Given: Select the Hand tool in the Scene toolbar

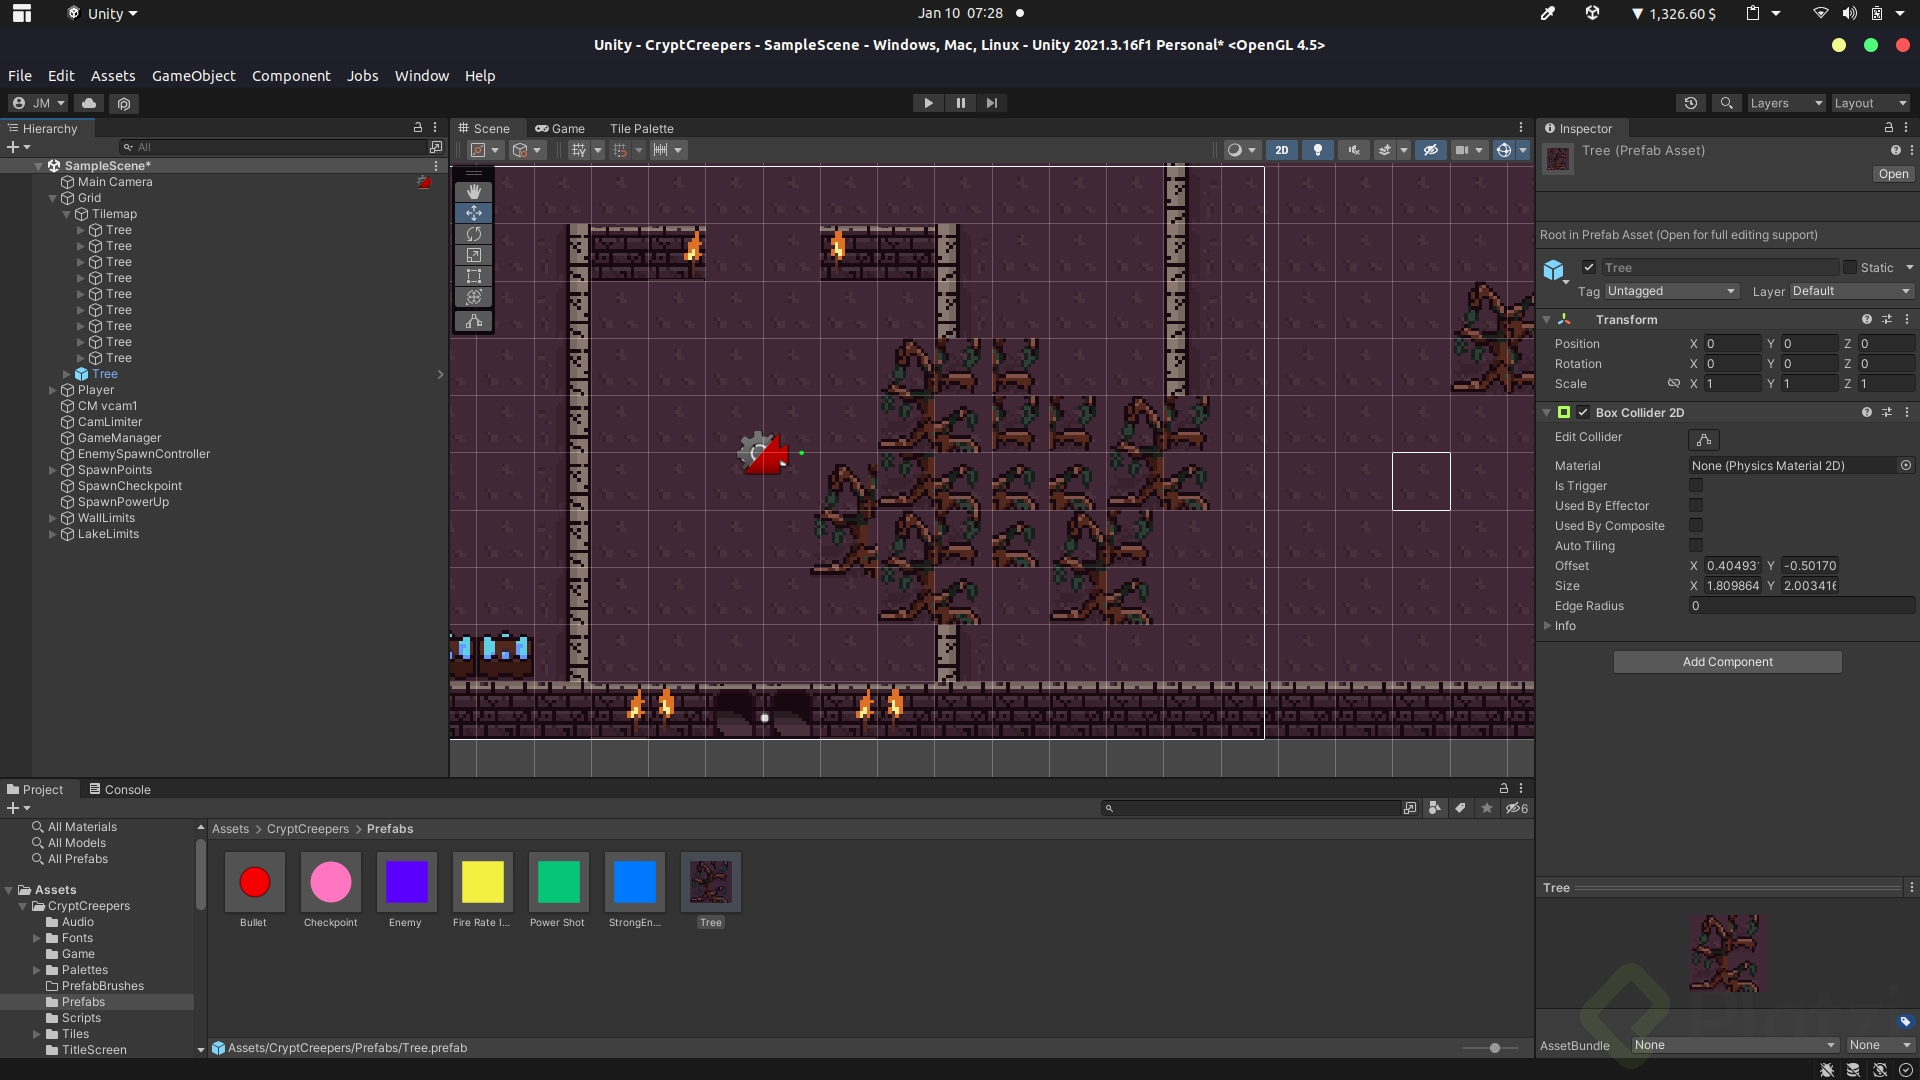Looking at the screenshot, I should pyautogui.click(x=473, y=191).
